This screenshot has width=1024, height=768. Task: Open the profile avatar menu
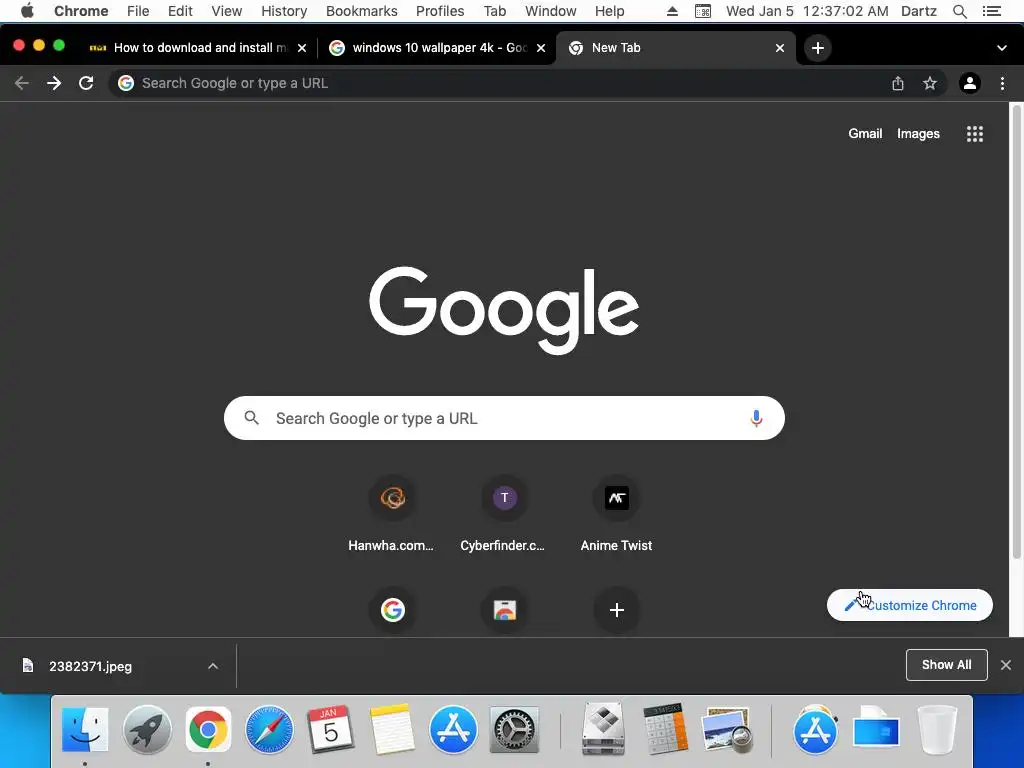tap(970, 83)
